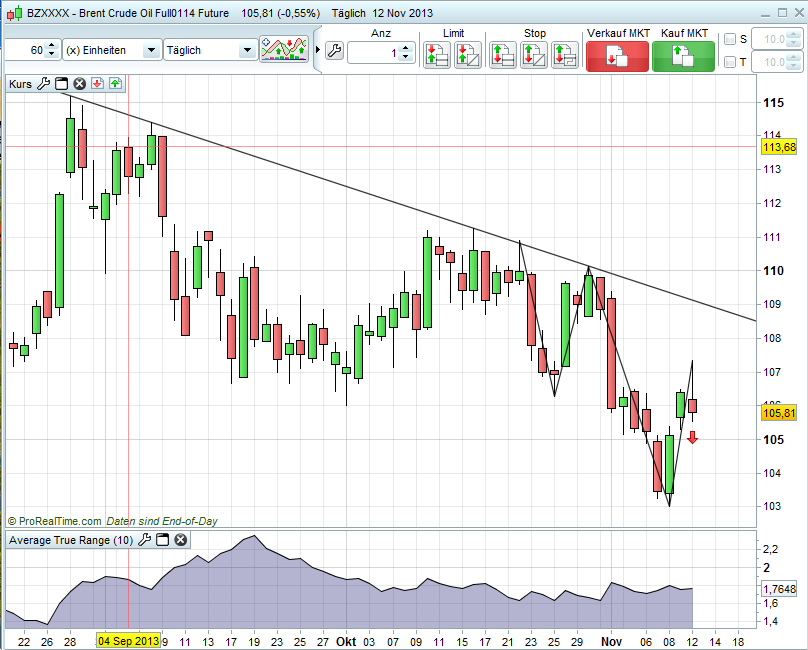The height and width of the screenshot is (650, 808).
Task: Maximize the Average True Range panel
Action: (162, 540)
